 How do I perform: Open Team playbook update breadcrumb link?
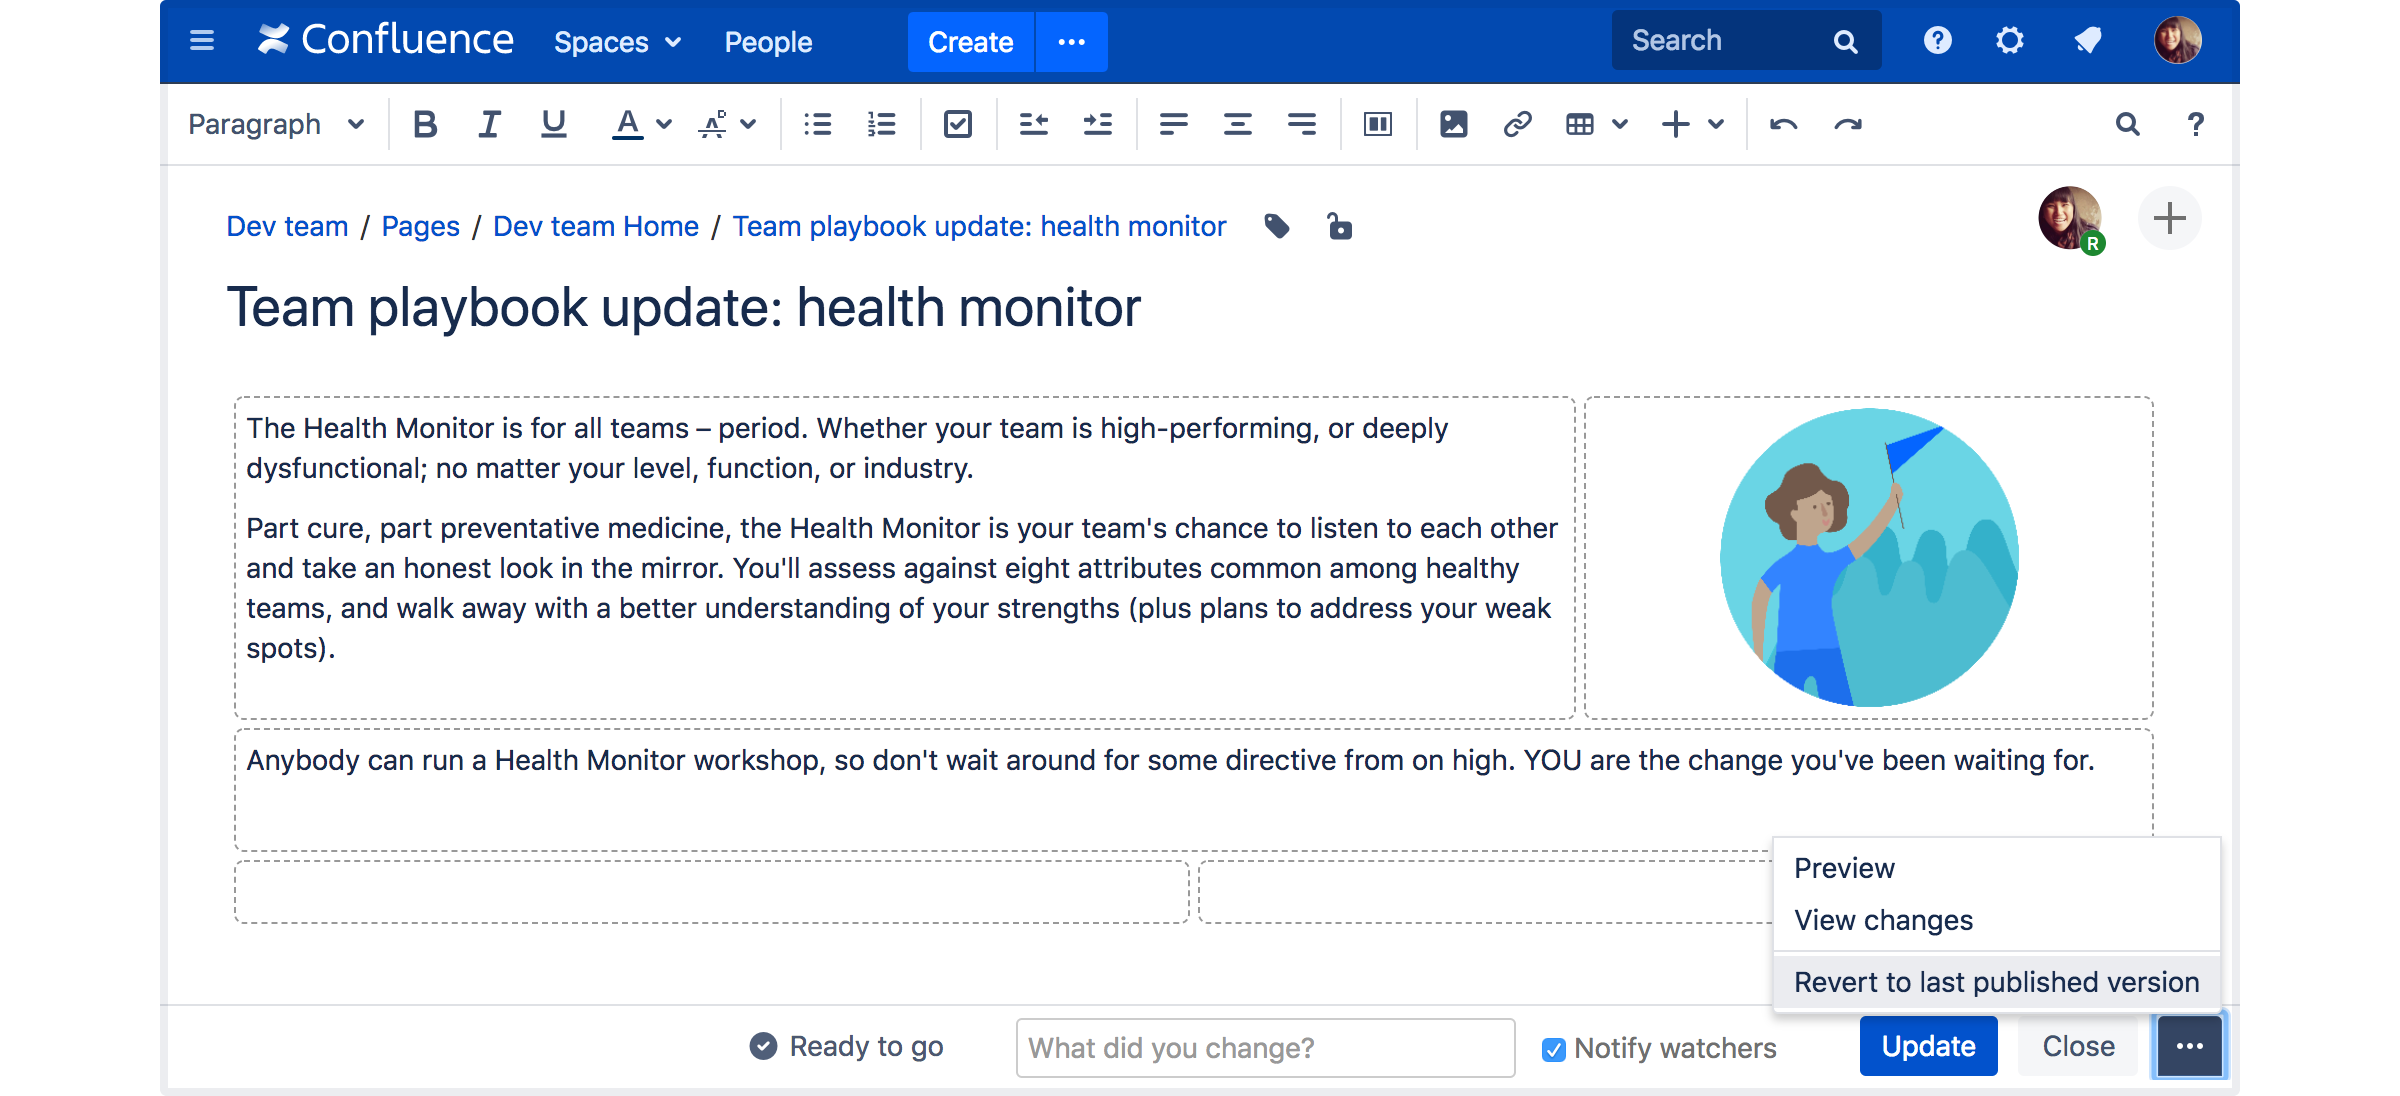click(x=979, y=226)
